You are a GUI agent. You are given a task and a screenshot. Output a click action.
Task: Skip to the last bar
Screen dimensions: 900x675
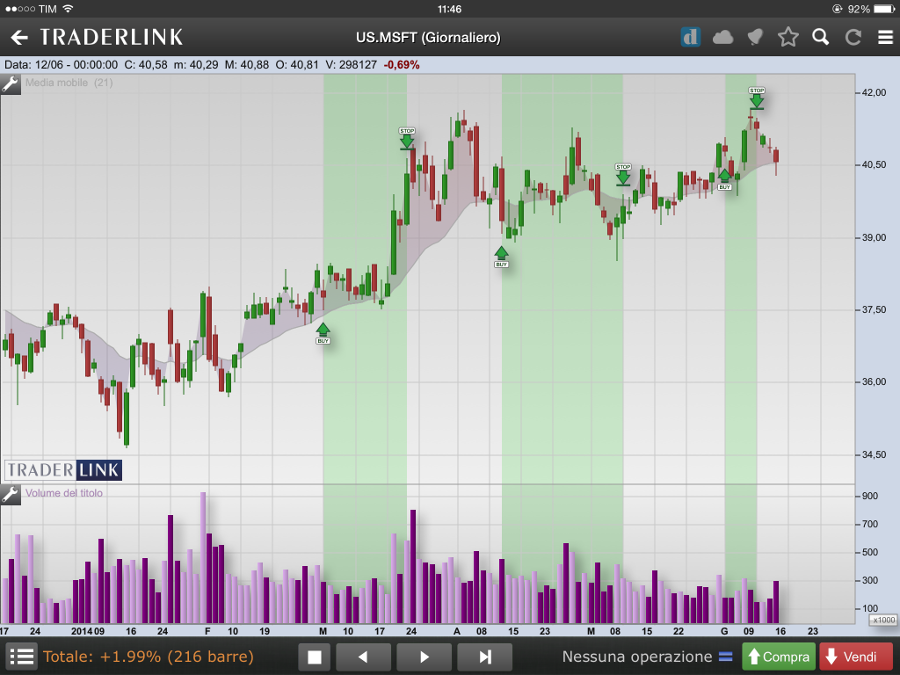485,657
